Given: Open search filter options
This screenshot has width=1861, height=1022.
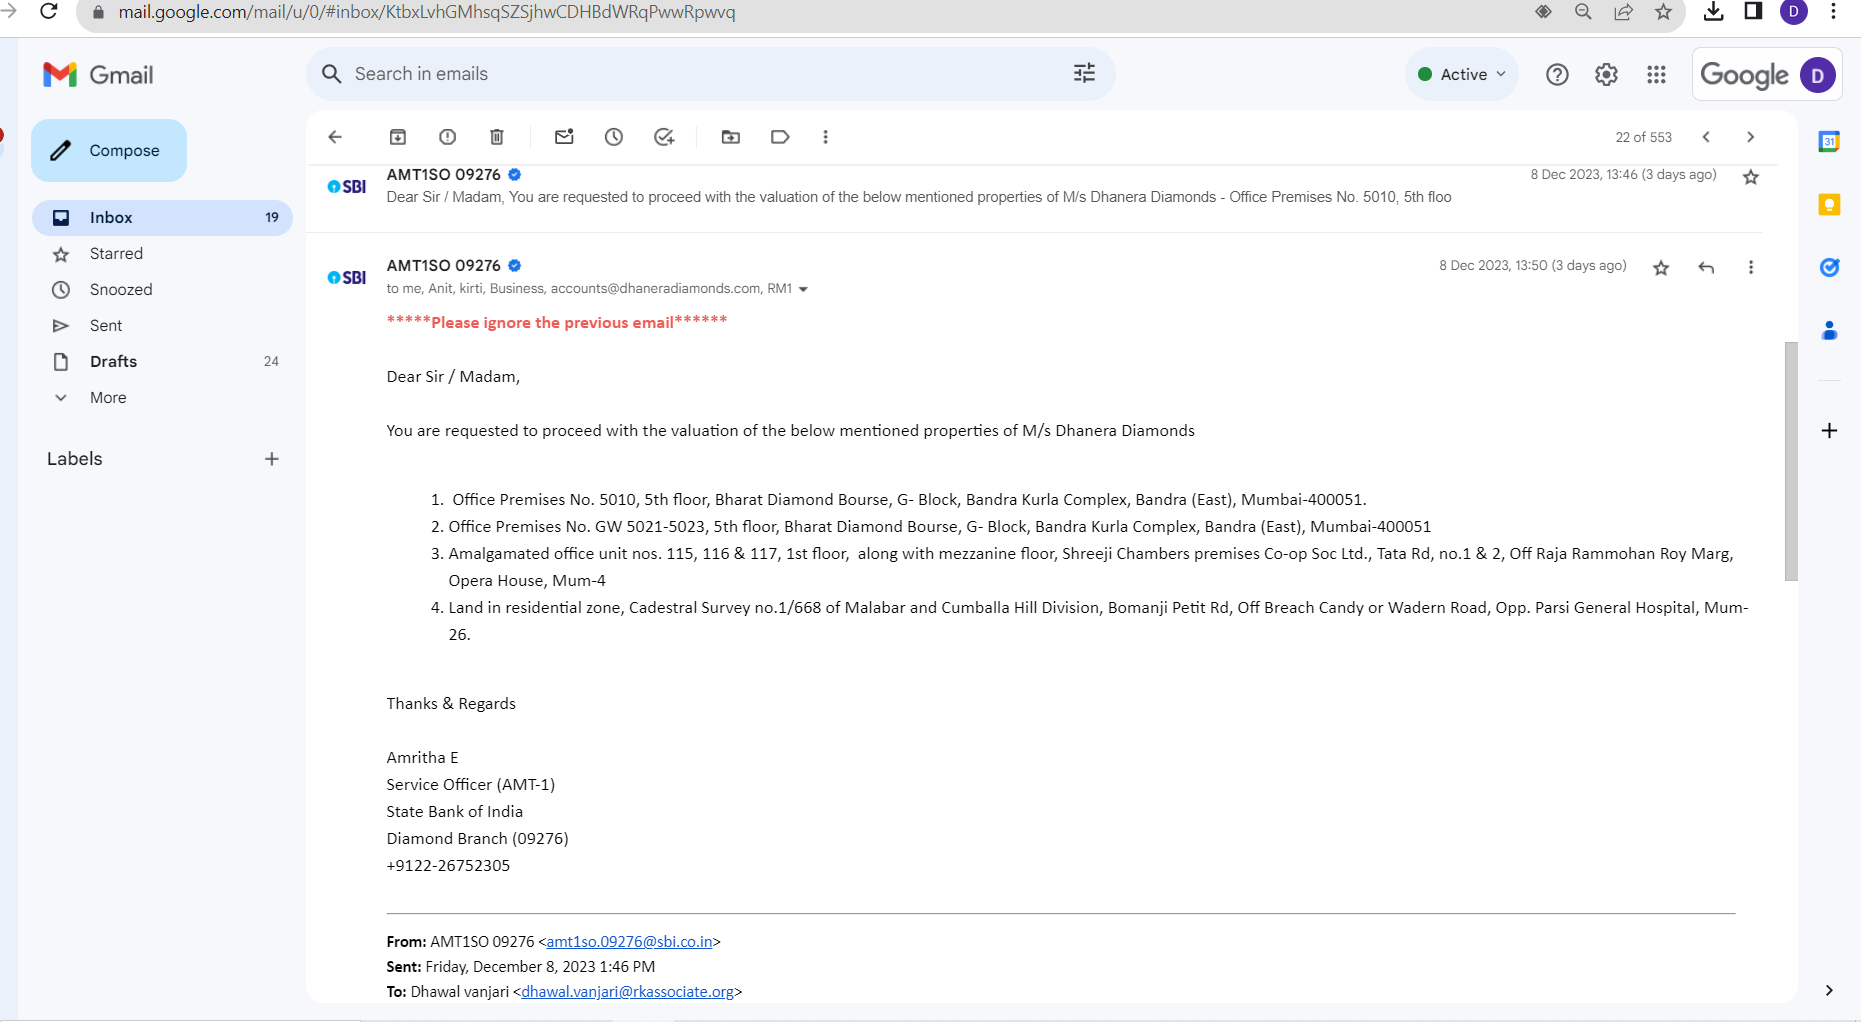Looking at the screenshot, I should click(1084, 73).
